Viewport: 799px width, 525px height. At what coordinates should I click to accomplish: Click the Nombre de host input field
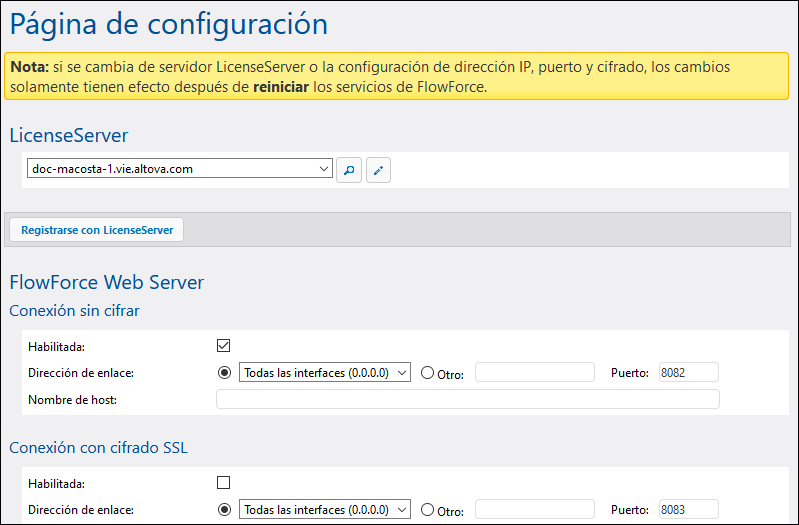[468, 399]
